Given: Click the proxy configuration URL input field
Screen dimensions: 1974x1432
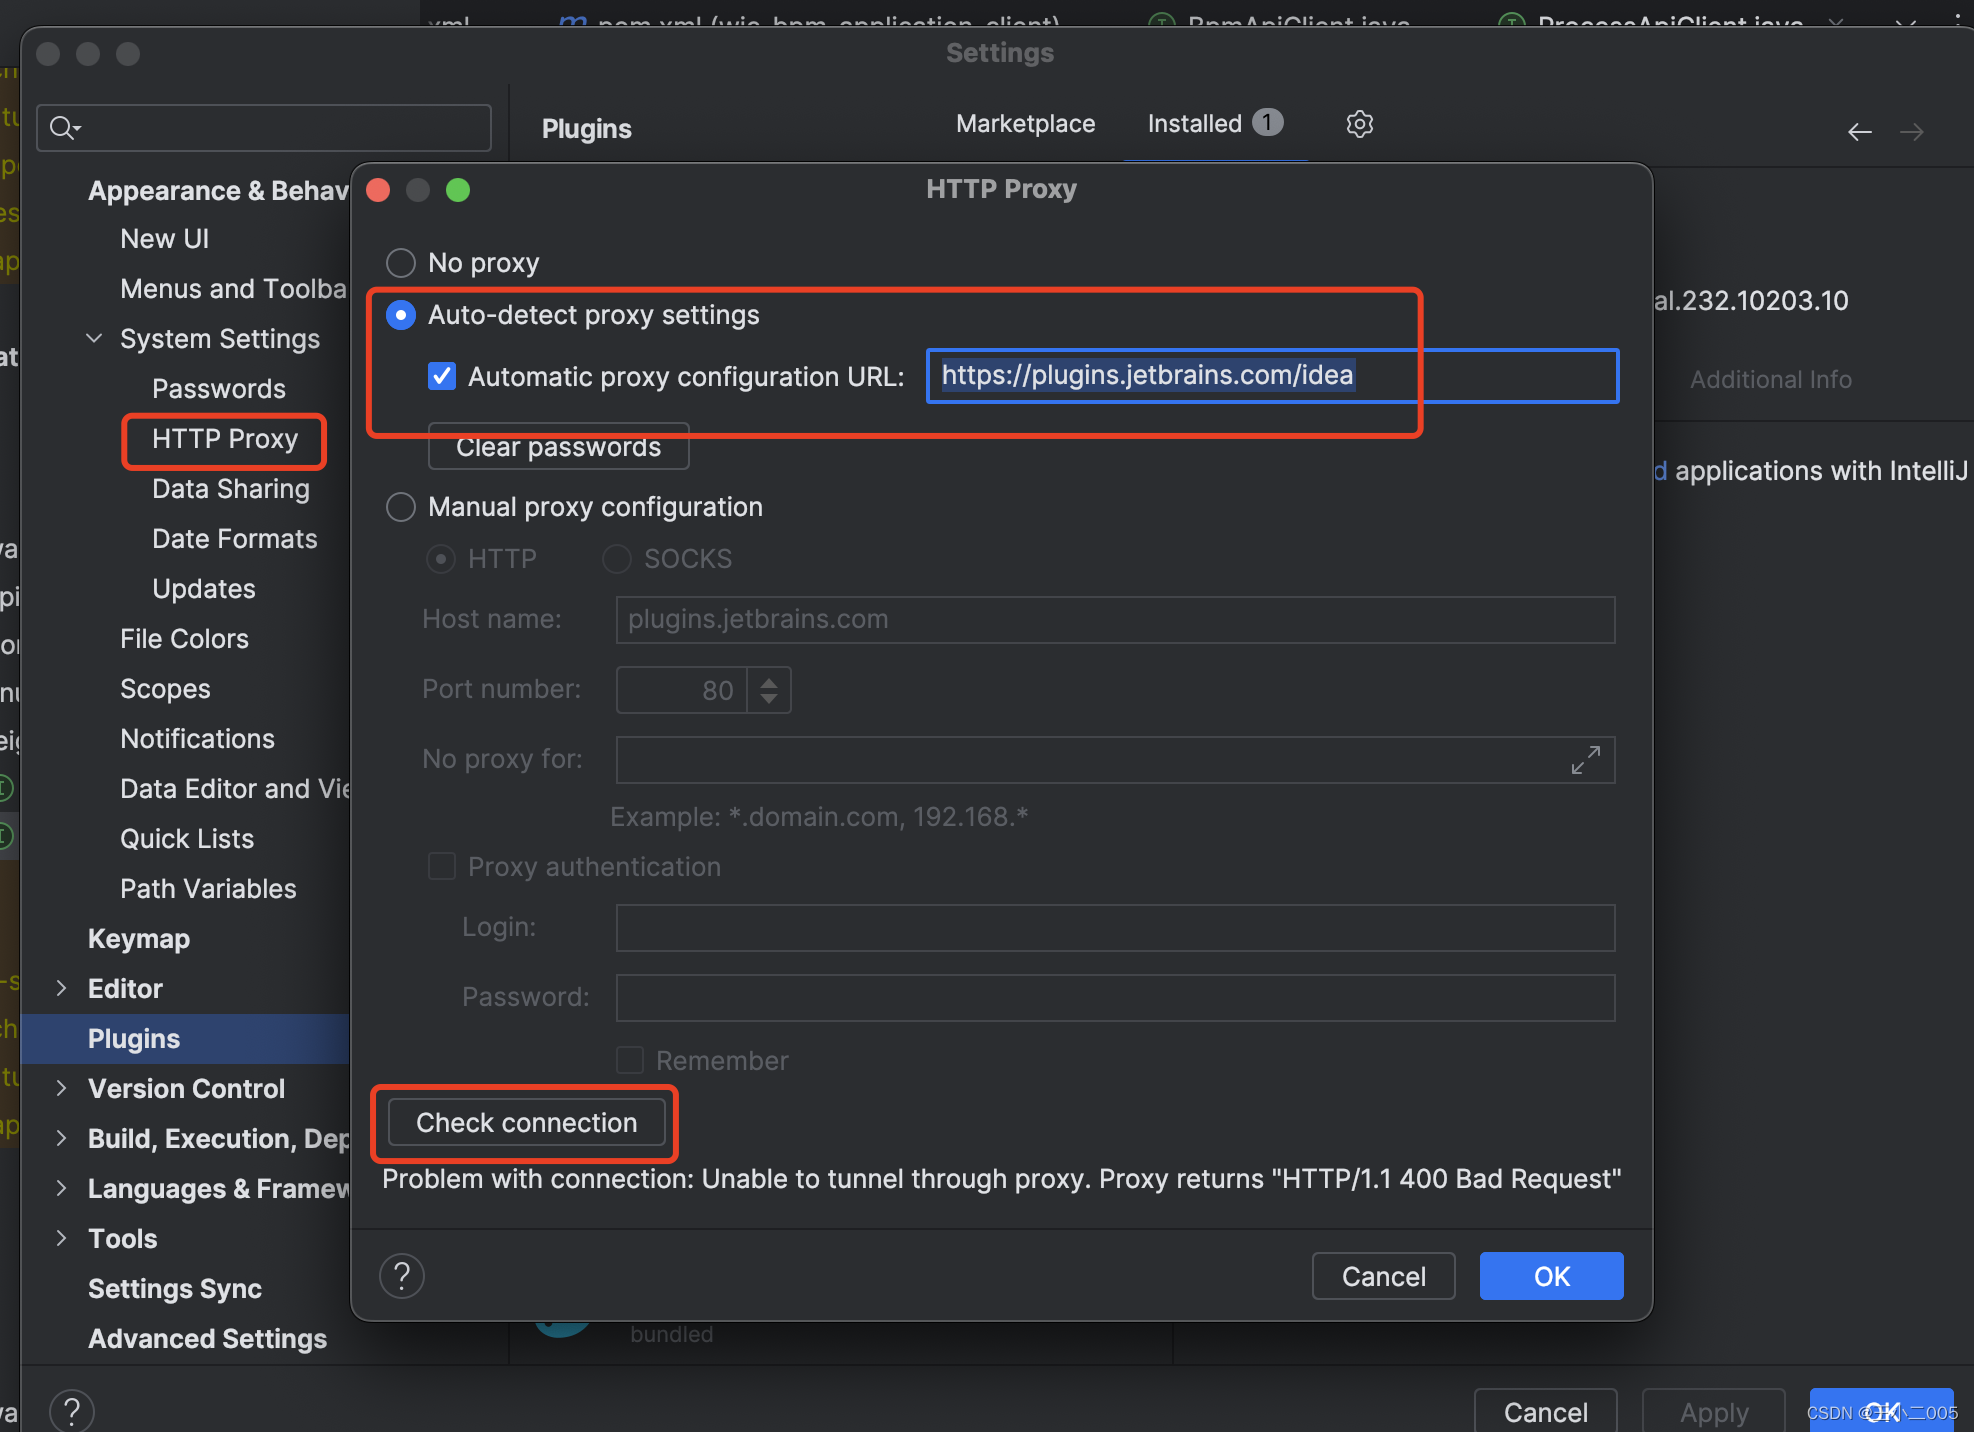Looking at the screenshot, I should [1275, 373].
